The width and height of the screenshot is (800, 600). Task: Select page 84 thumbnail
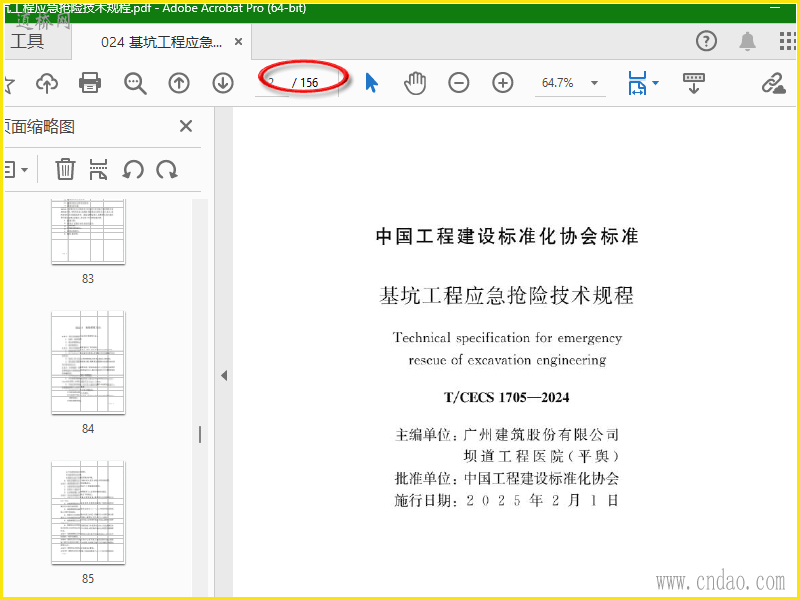[x=88, y=362]
